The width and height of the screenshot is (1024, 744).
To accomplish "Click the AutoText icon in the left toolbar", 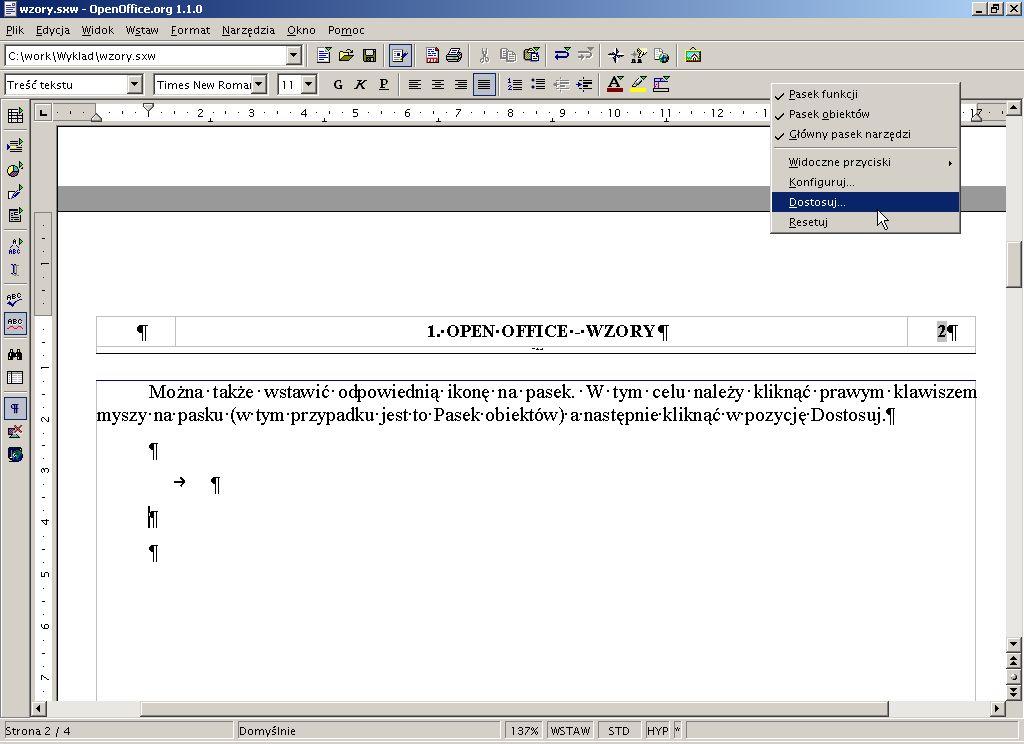I will (x=15, y=246).
